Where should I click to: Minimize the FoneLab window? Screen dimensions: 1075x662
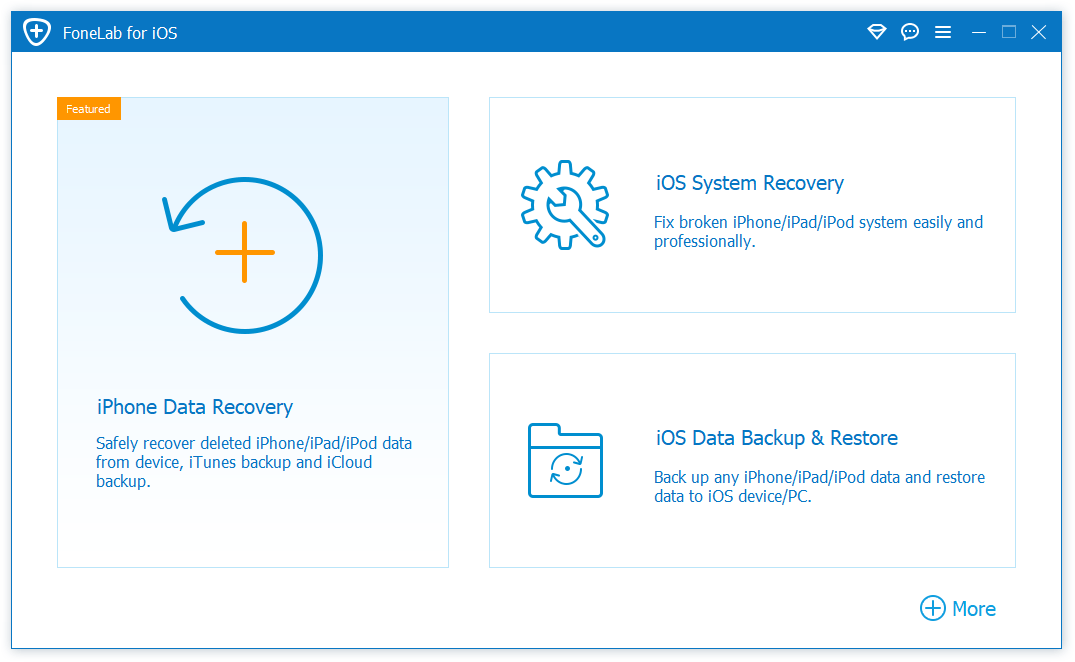pyautogui.click(x=978, y=32)
